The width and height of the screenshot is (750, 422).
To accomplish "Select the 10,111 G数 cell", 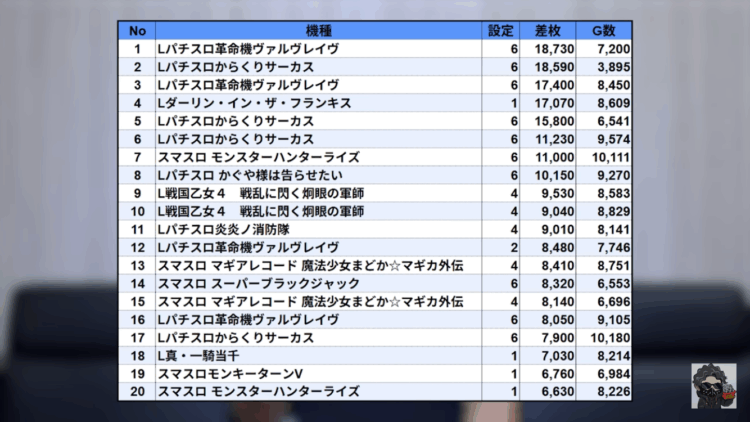I will (610, 157).
